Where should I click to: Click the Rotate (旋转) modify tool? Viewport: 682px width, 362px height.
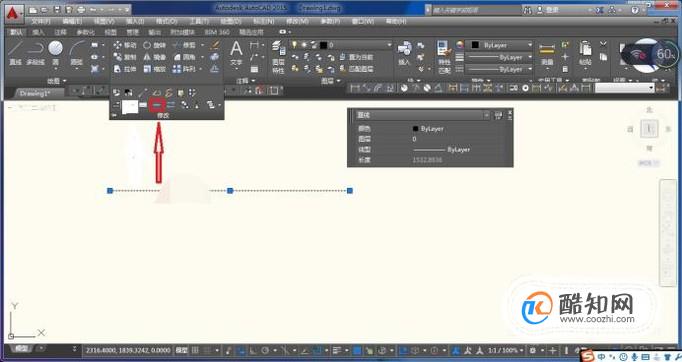pos(154,45)
